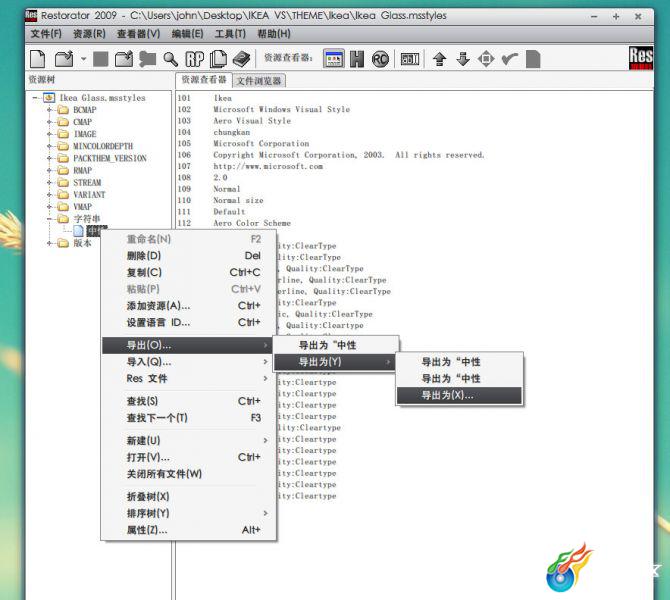
Task: Click the magnifying glass Find icon
Action: click(x=171, y=59)
